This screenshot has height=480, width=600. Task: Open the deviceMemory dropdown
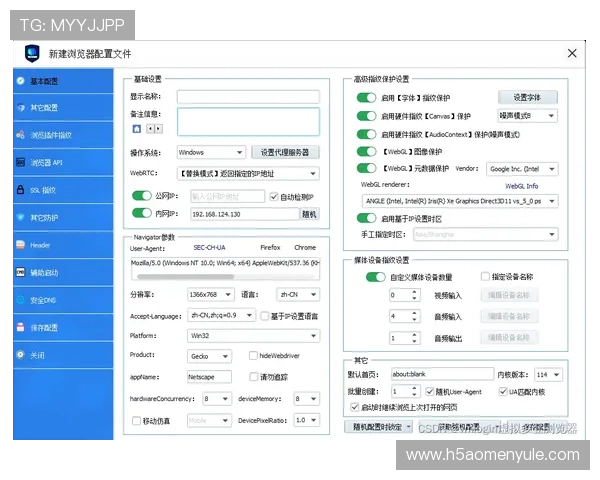click(x=306, y=399)
